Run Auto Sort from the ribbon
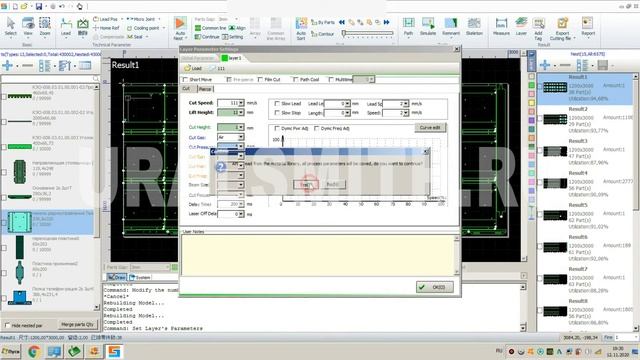This screenshot has width=640, height=360. pyautogui.click(x=301, y=29)
